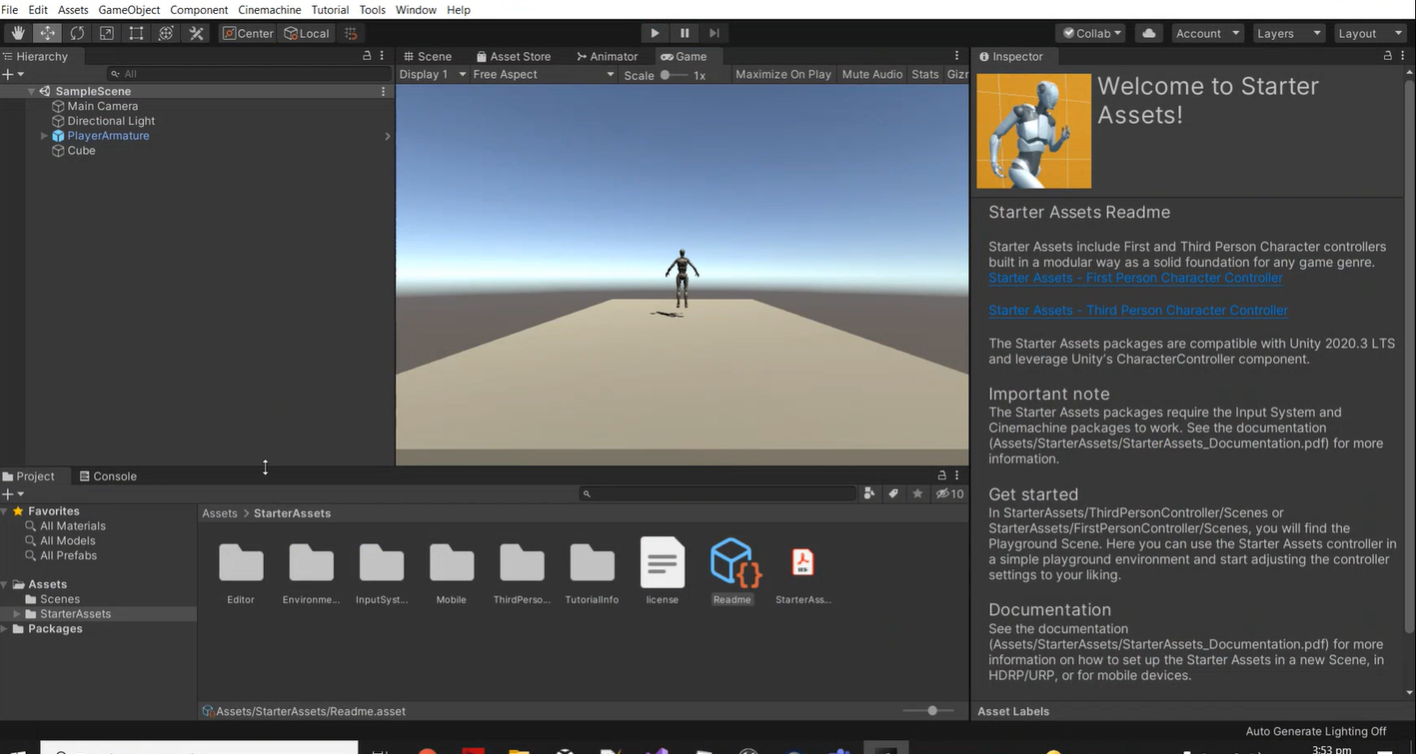
Task: Start Play mode with the Play button
Action: pos(654,33)
